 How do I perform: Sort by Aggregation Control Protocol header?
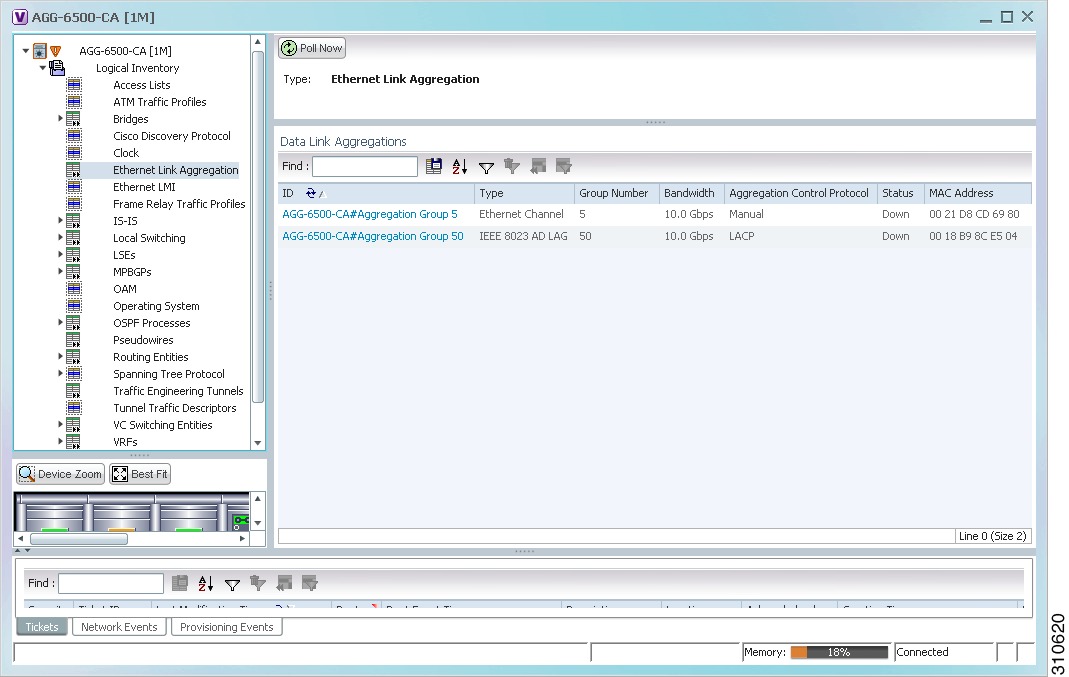(799, 194)
